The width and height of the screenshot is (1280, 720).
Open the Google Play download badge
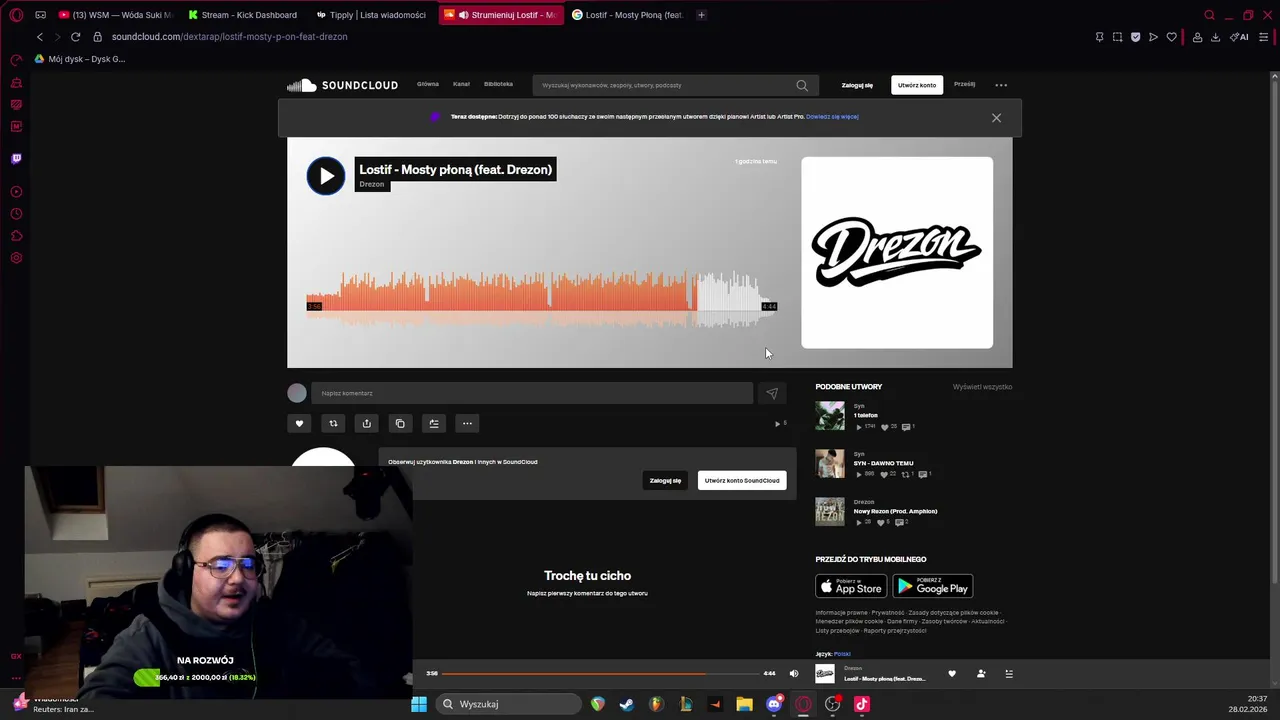(933, 586)
